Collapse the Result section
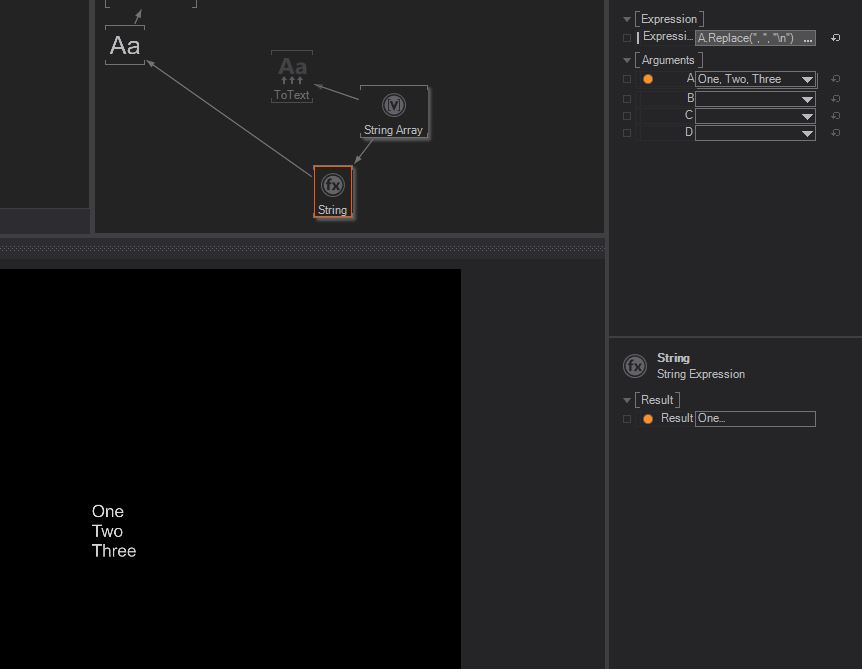 point(627,400)
